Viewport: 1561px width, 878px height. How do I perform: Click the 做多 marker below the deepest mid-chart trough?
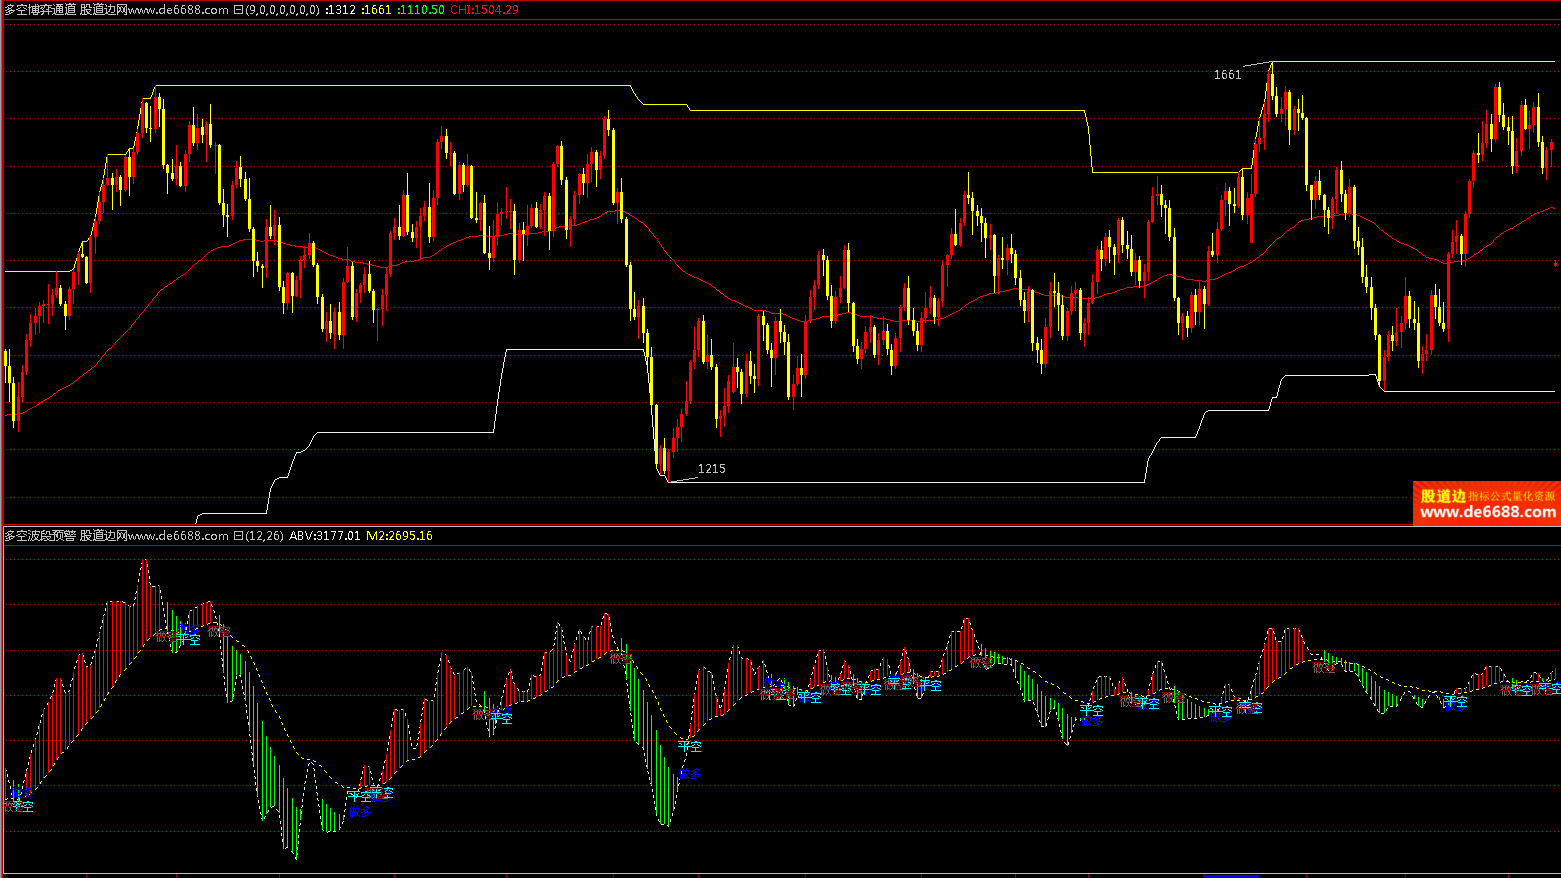coord(690,773)
